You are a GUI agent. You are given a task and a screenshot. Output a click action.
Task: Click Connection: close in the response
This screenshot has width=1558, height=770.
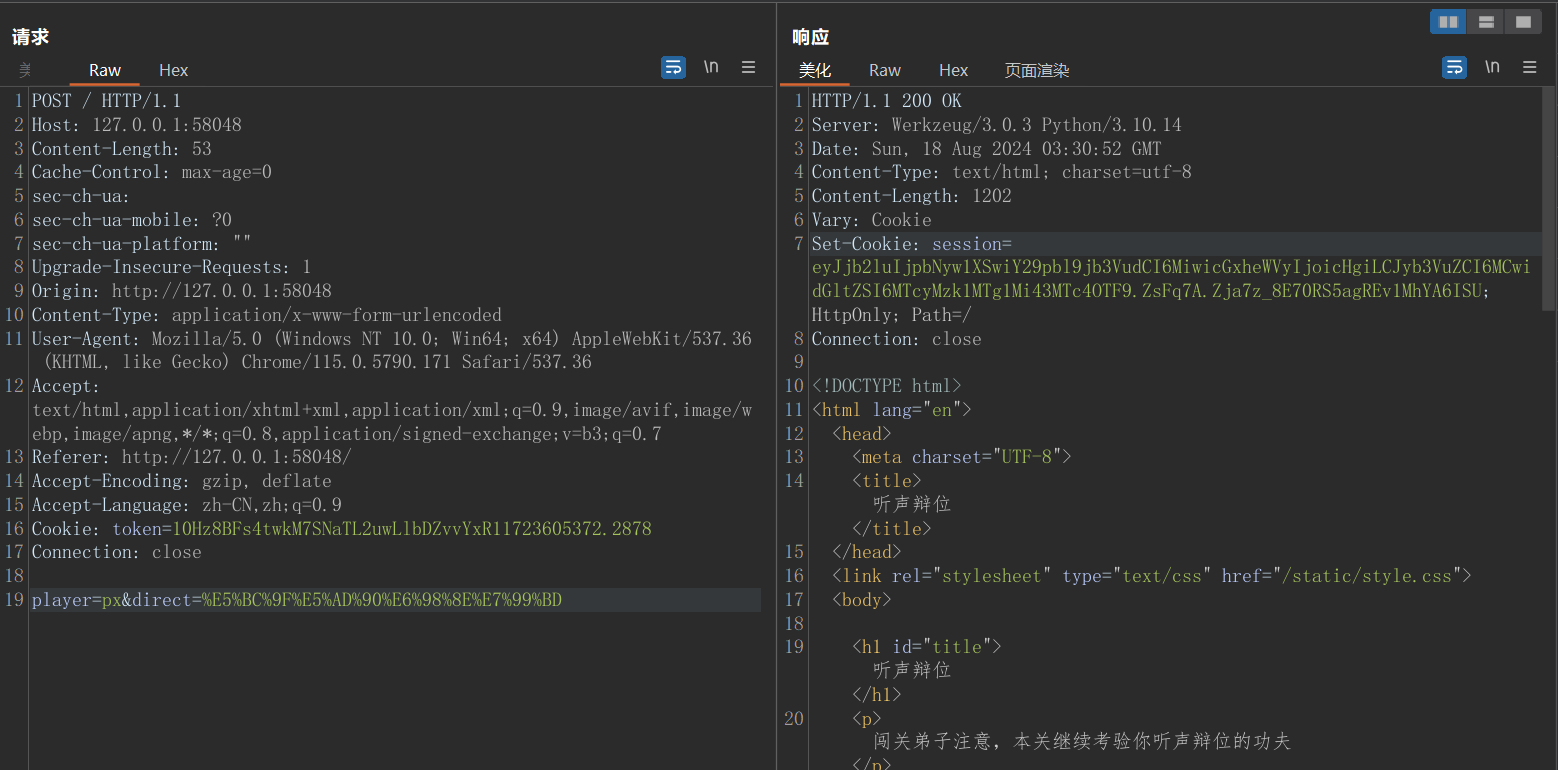(896, 339)
